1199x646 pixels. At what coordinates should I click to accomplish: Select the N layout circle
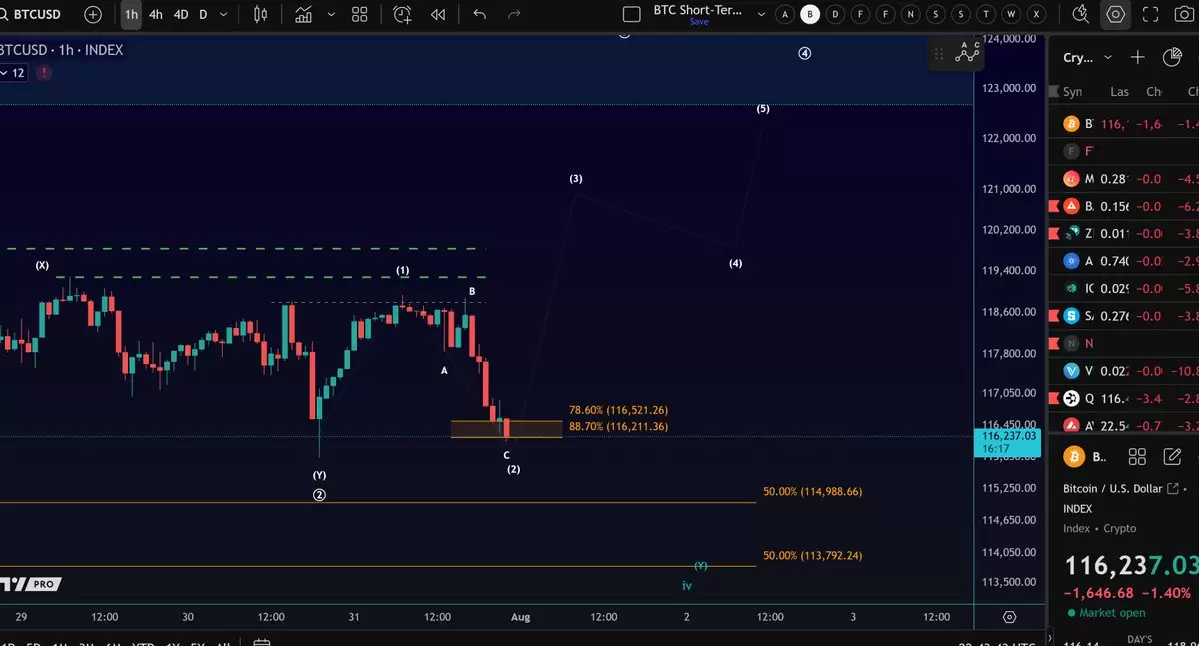click(x=910, y=15)
